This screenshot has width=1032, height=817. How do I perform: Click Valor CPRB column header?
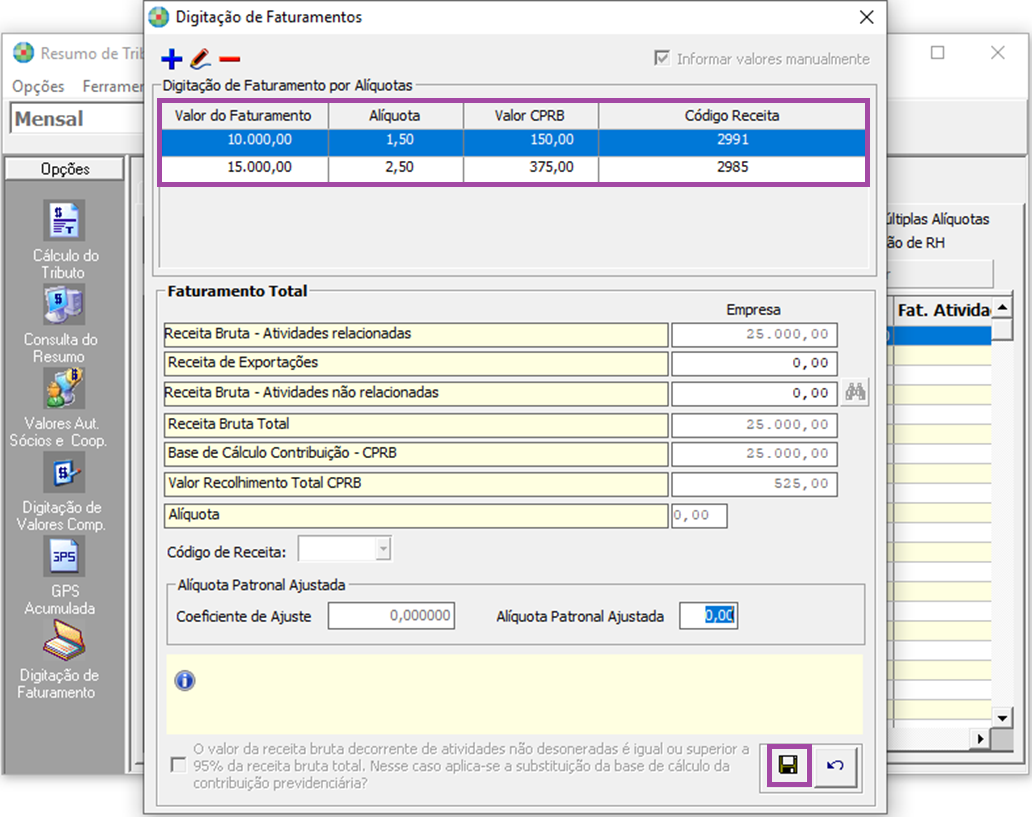[x=530, y=116]
